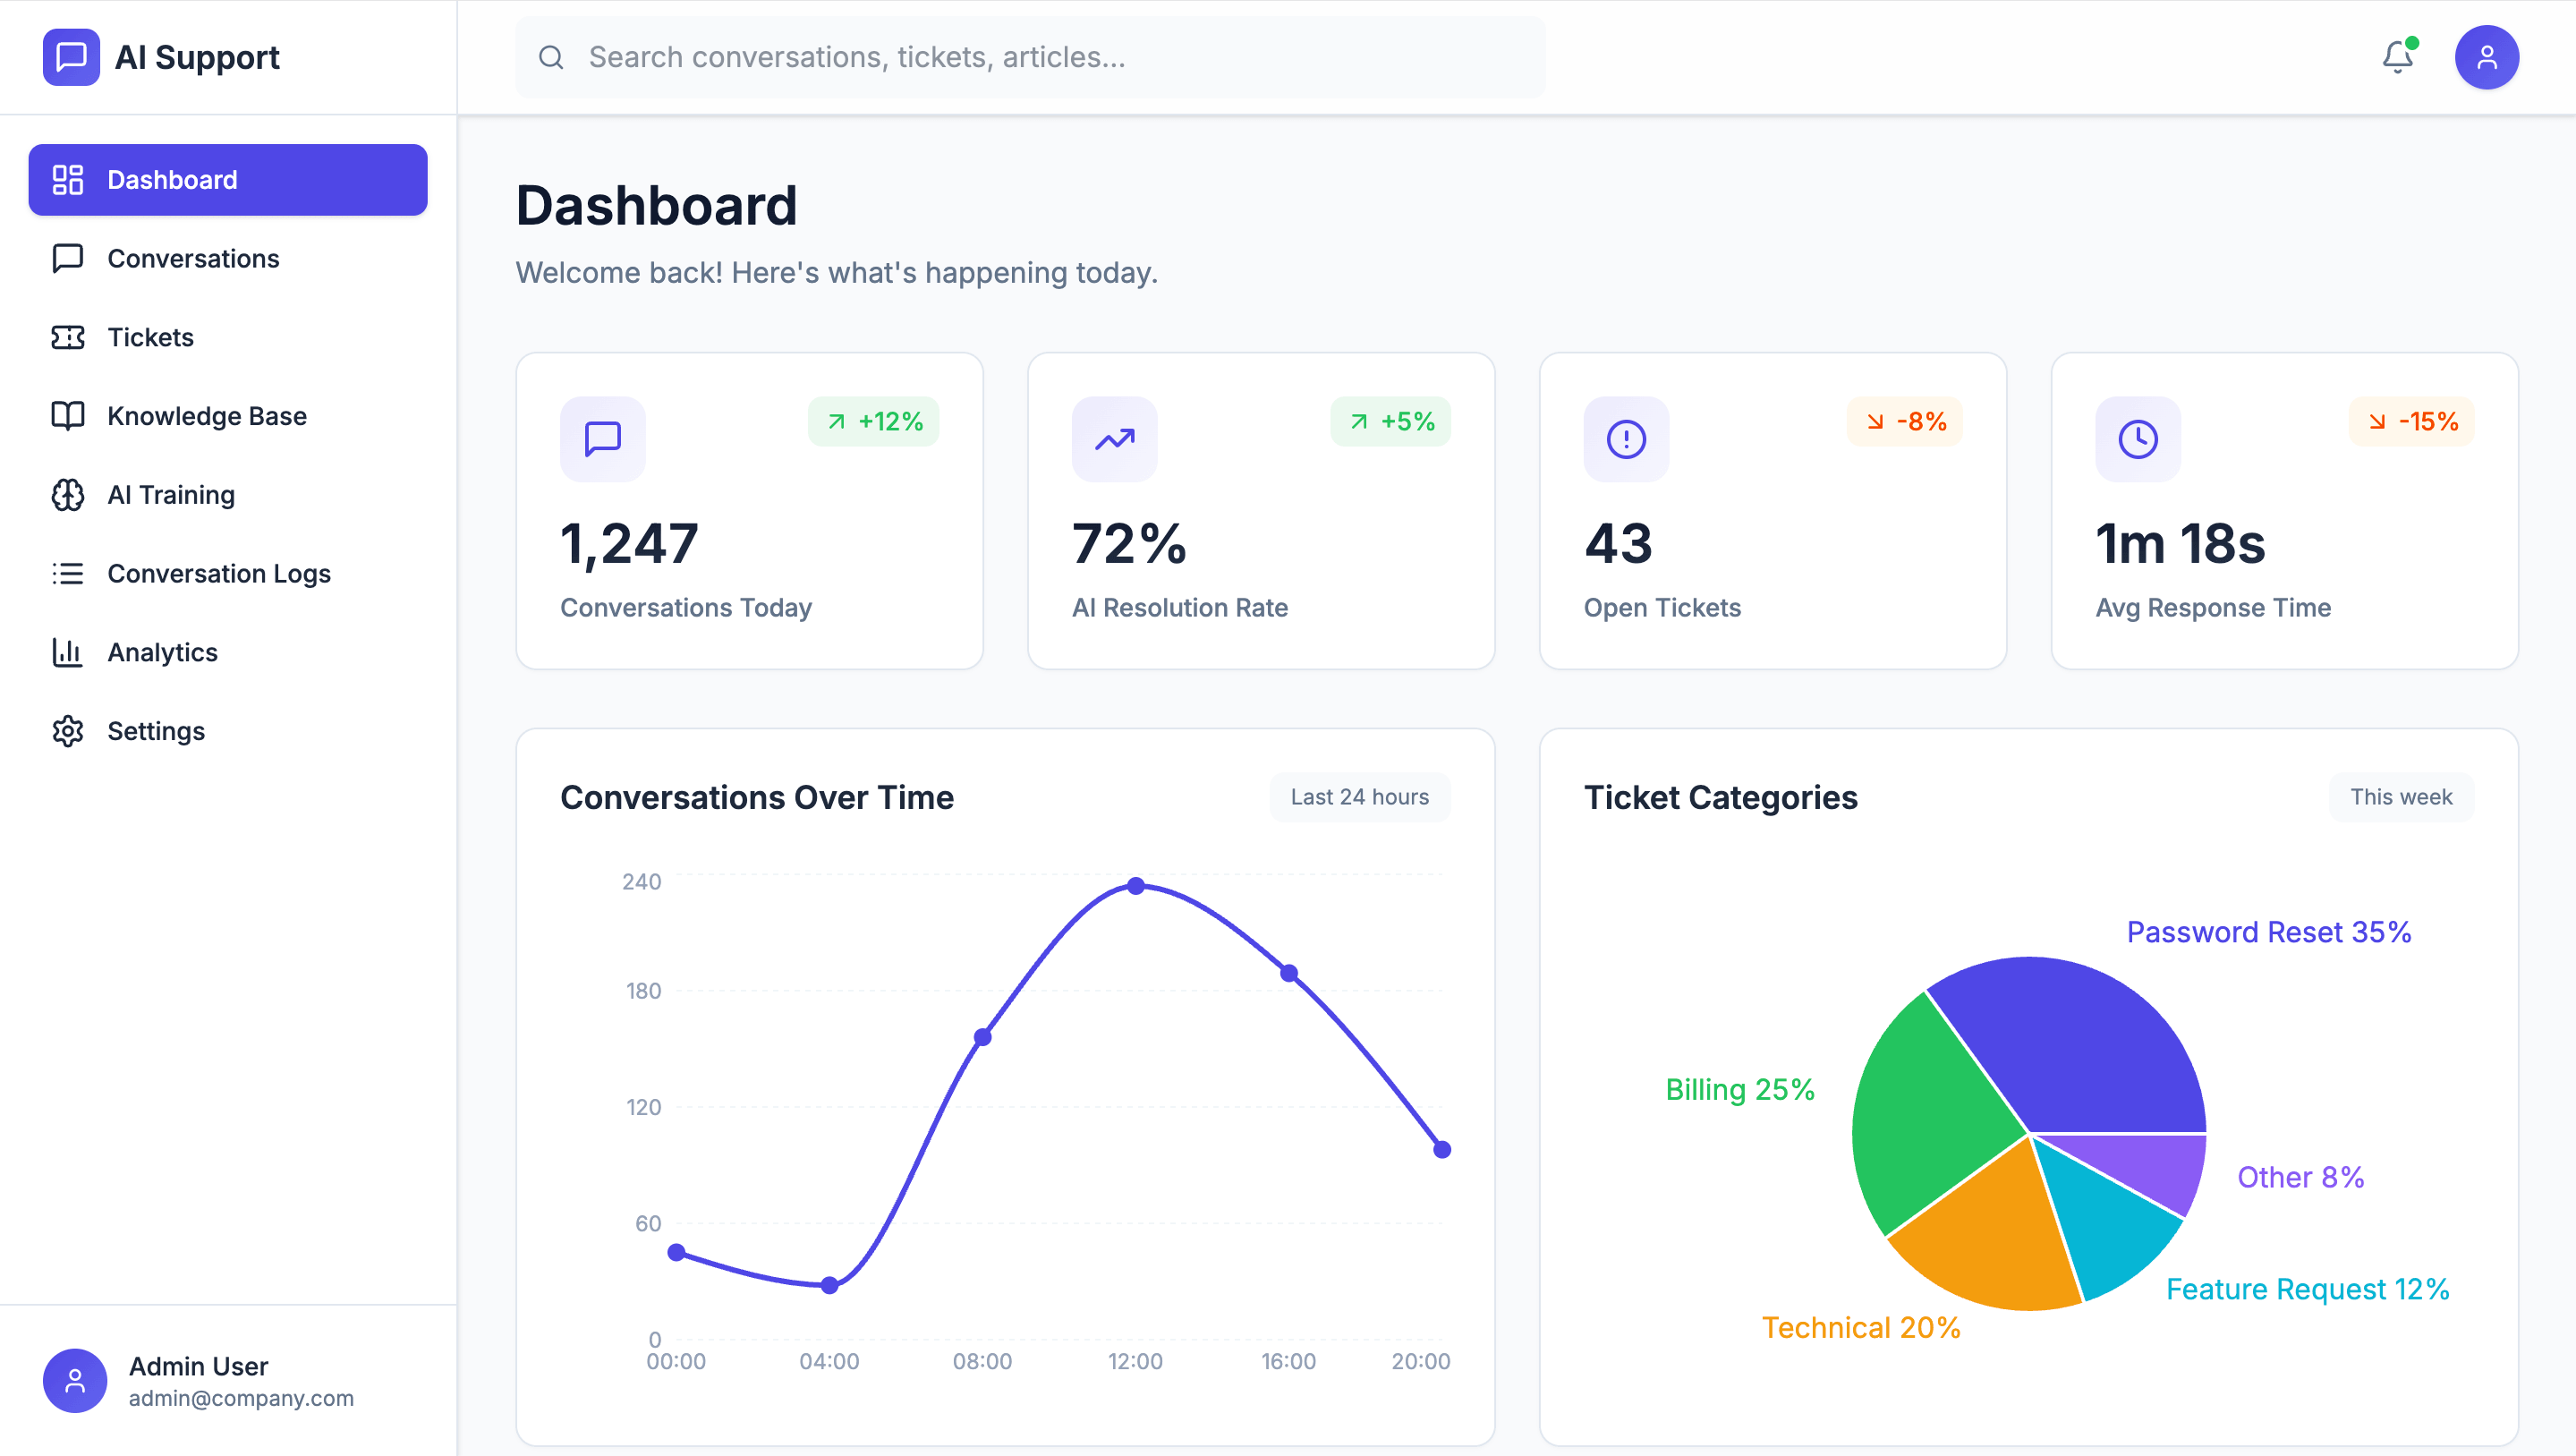
Task: Open the Last 24 hours range selector
Action: pos(1359,797)
